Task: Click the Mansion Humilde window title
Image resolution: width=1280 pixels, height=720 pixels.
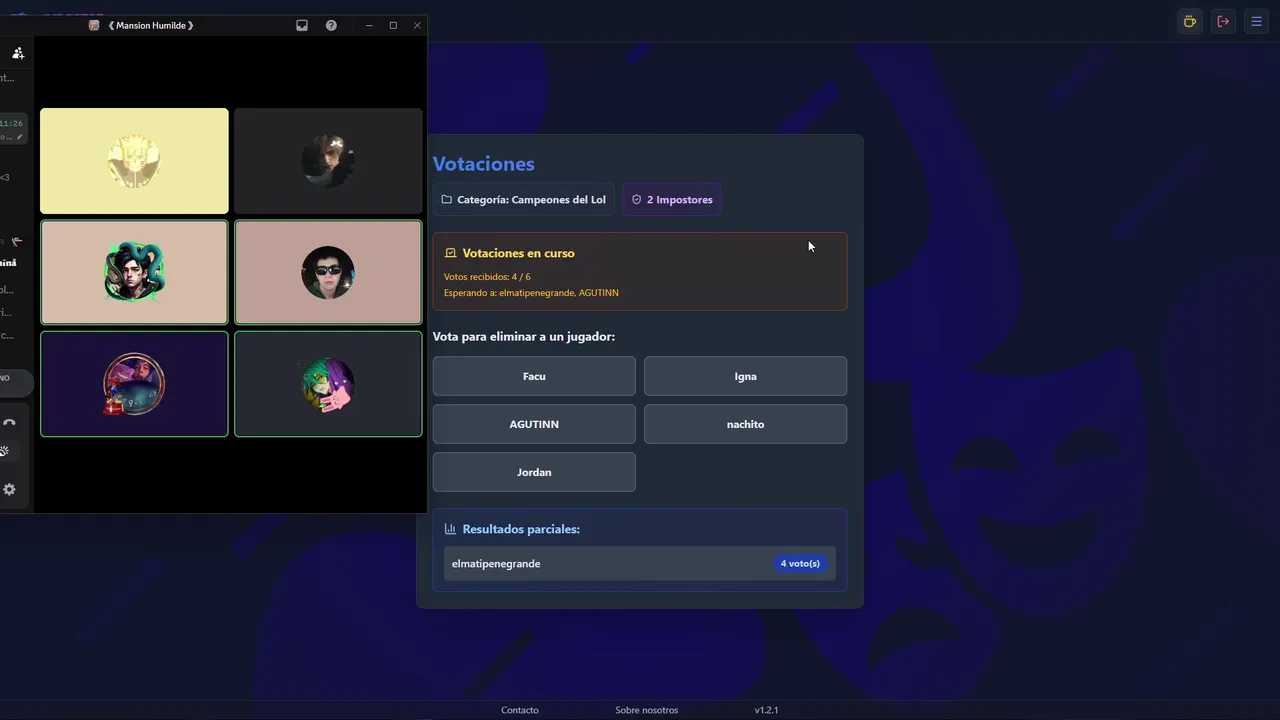Action: pos(151,25)
